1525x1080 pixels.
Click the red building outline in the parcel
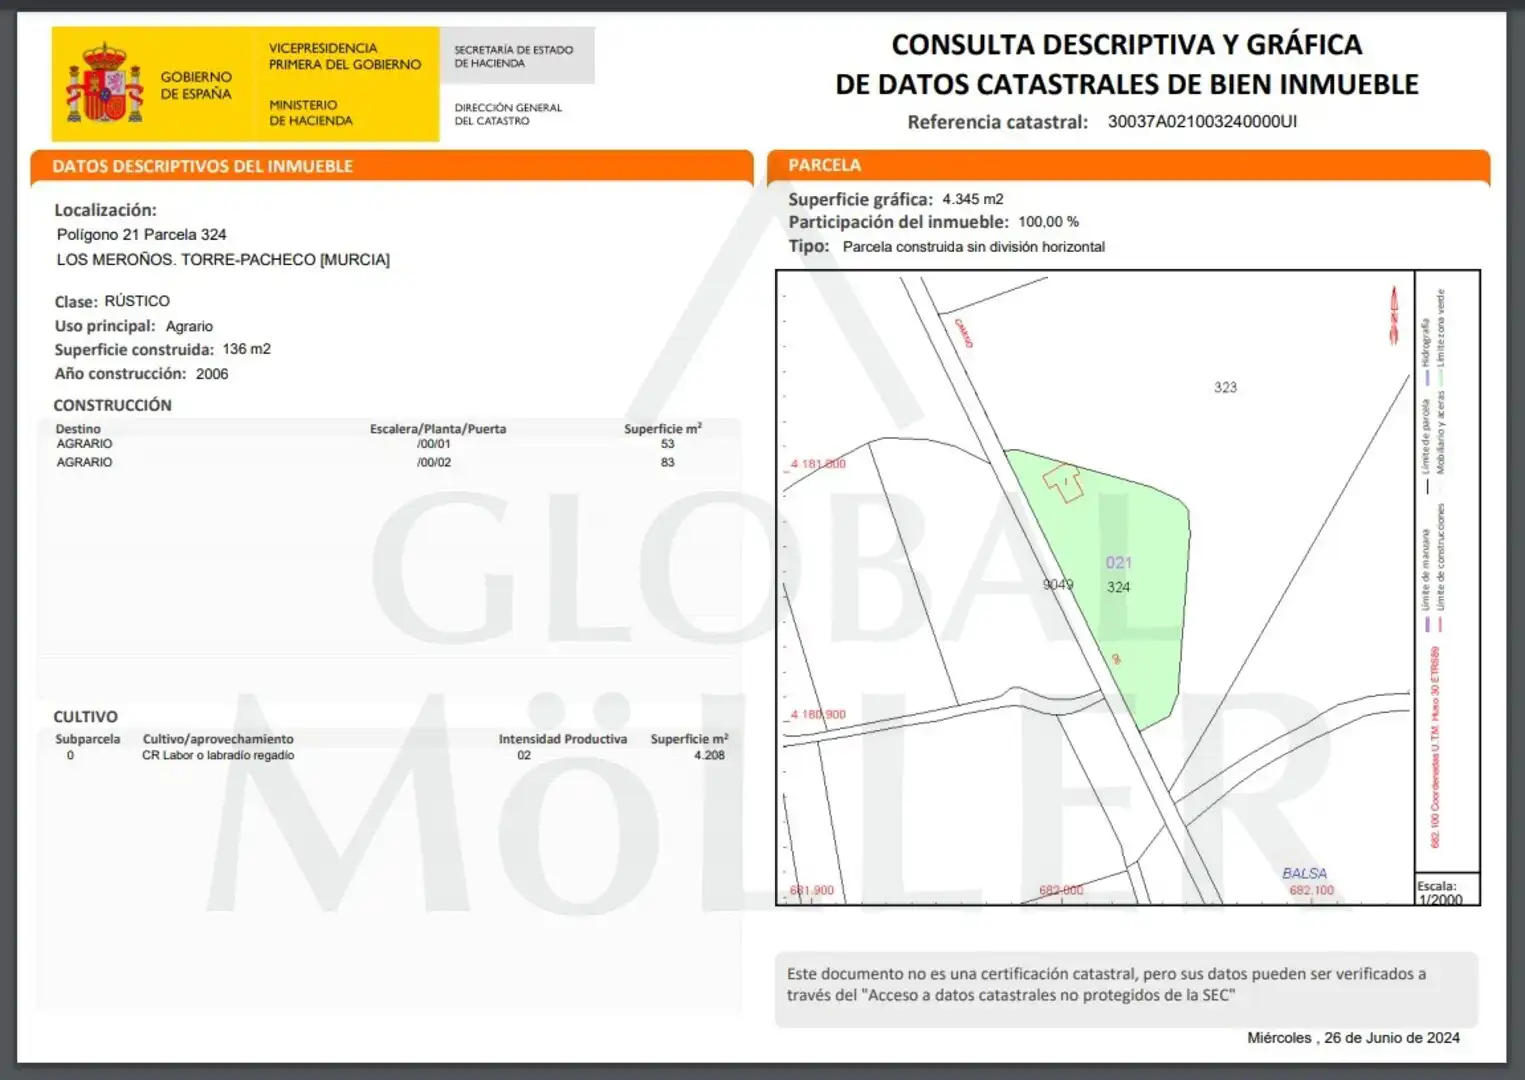tap(1064, 482)
